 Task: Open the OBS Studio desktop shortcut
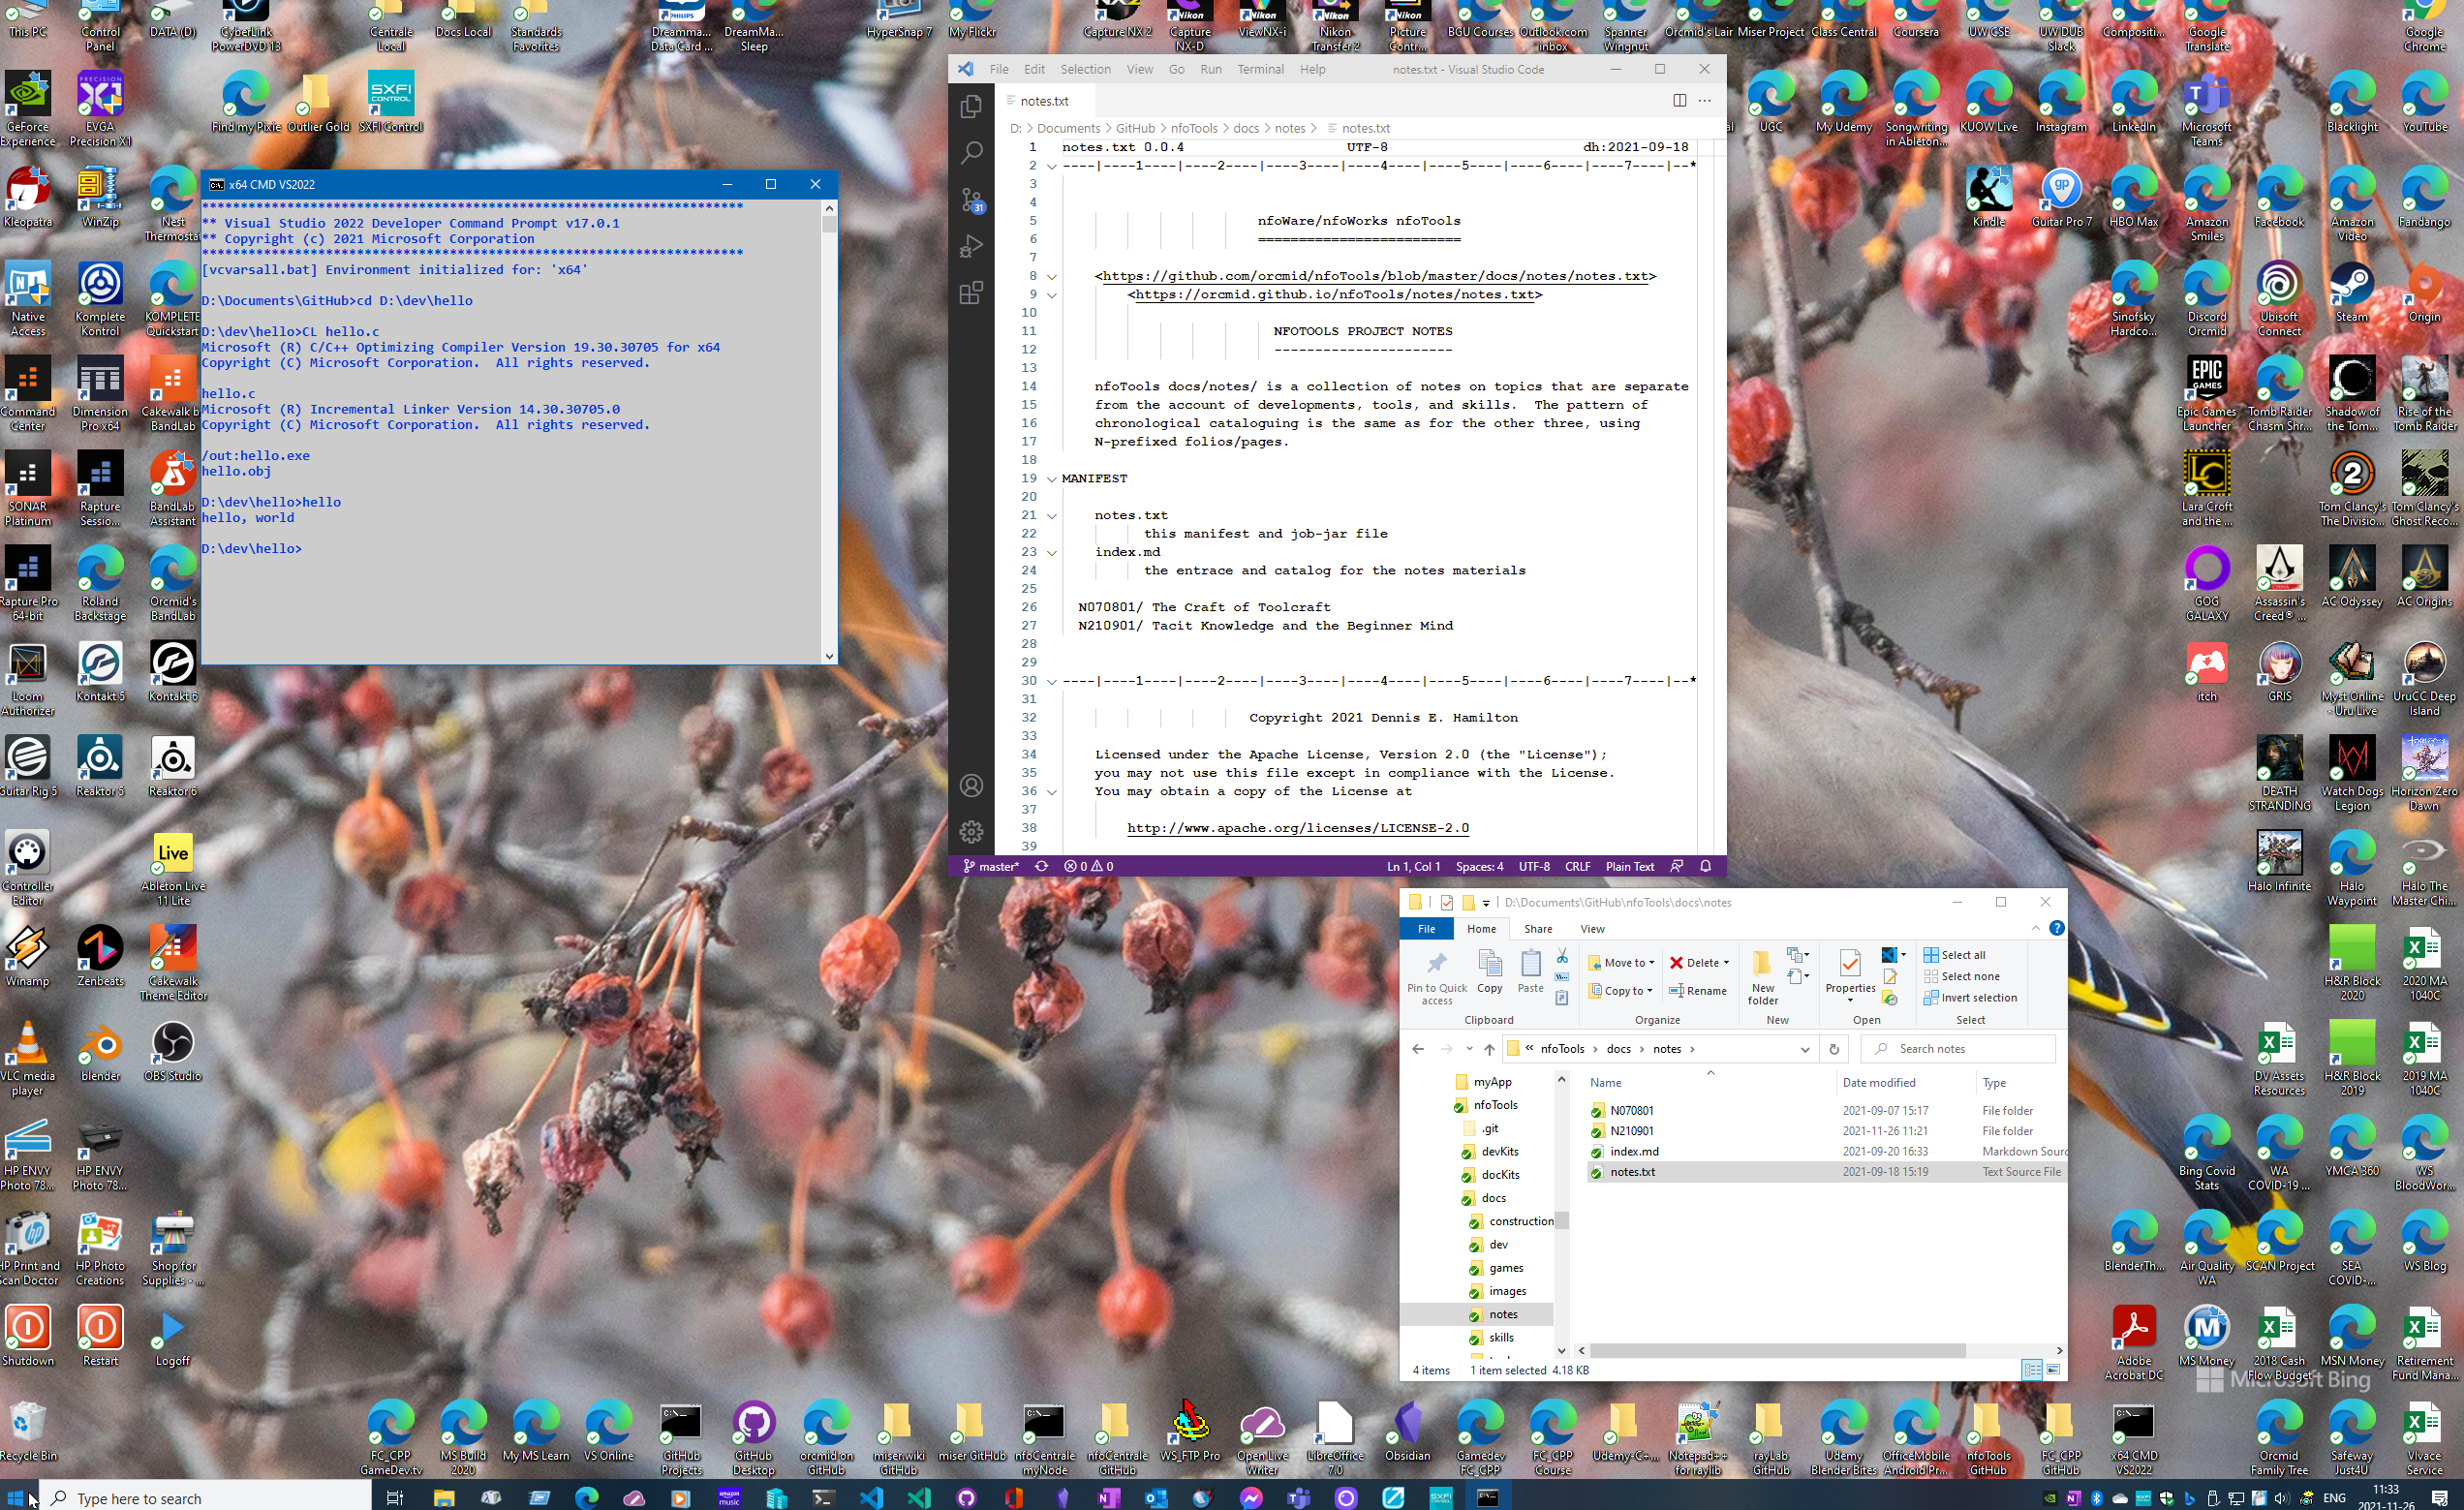(172, 1051)
